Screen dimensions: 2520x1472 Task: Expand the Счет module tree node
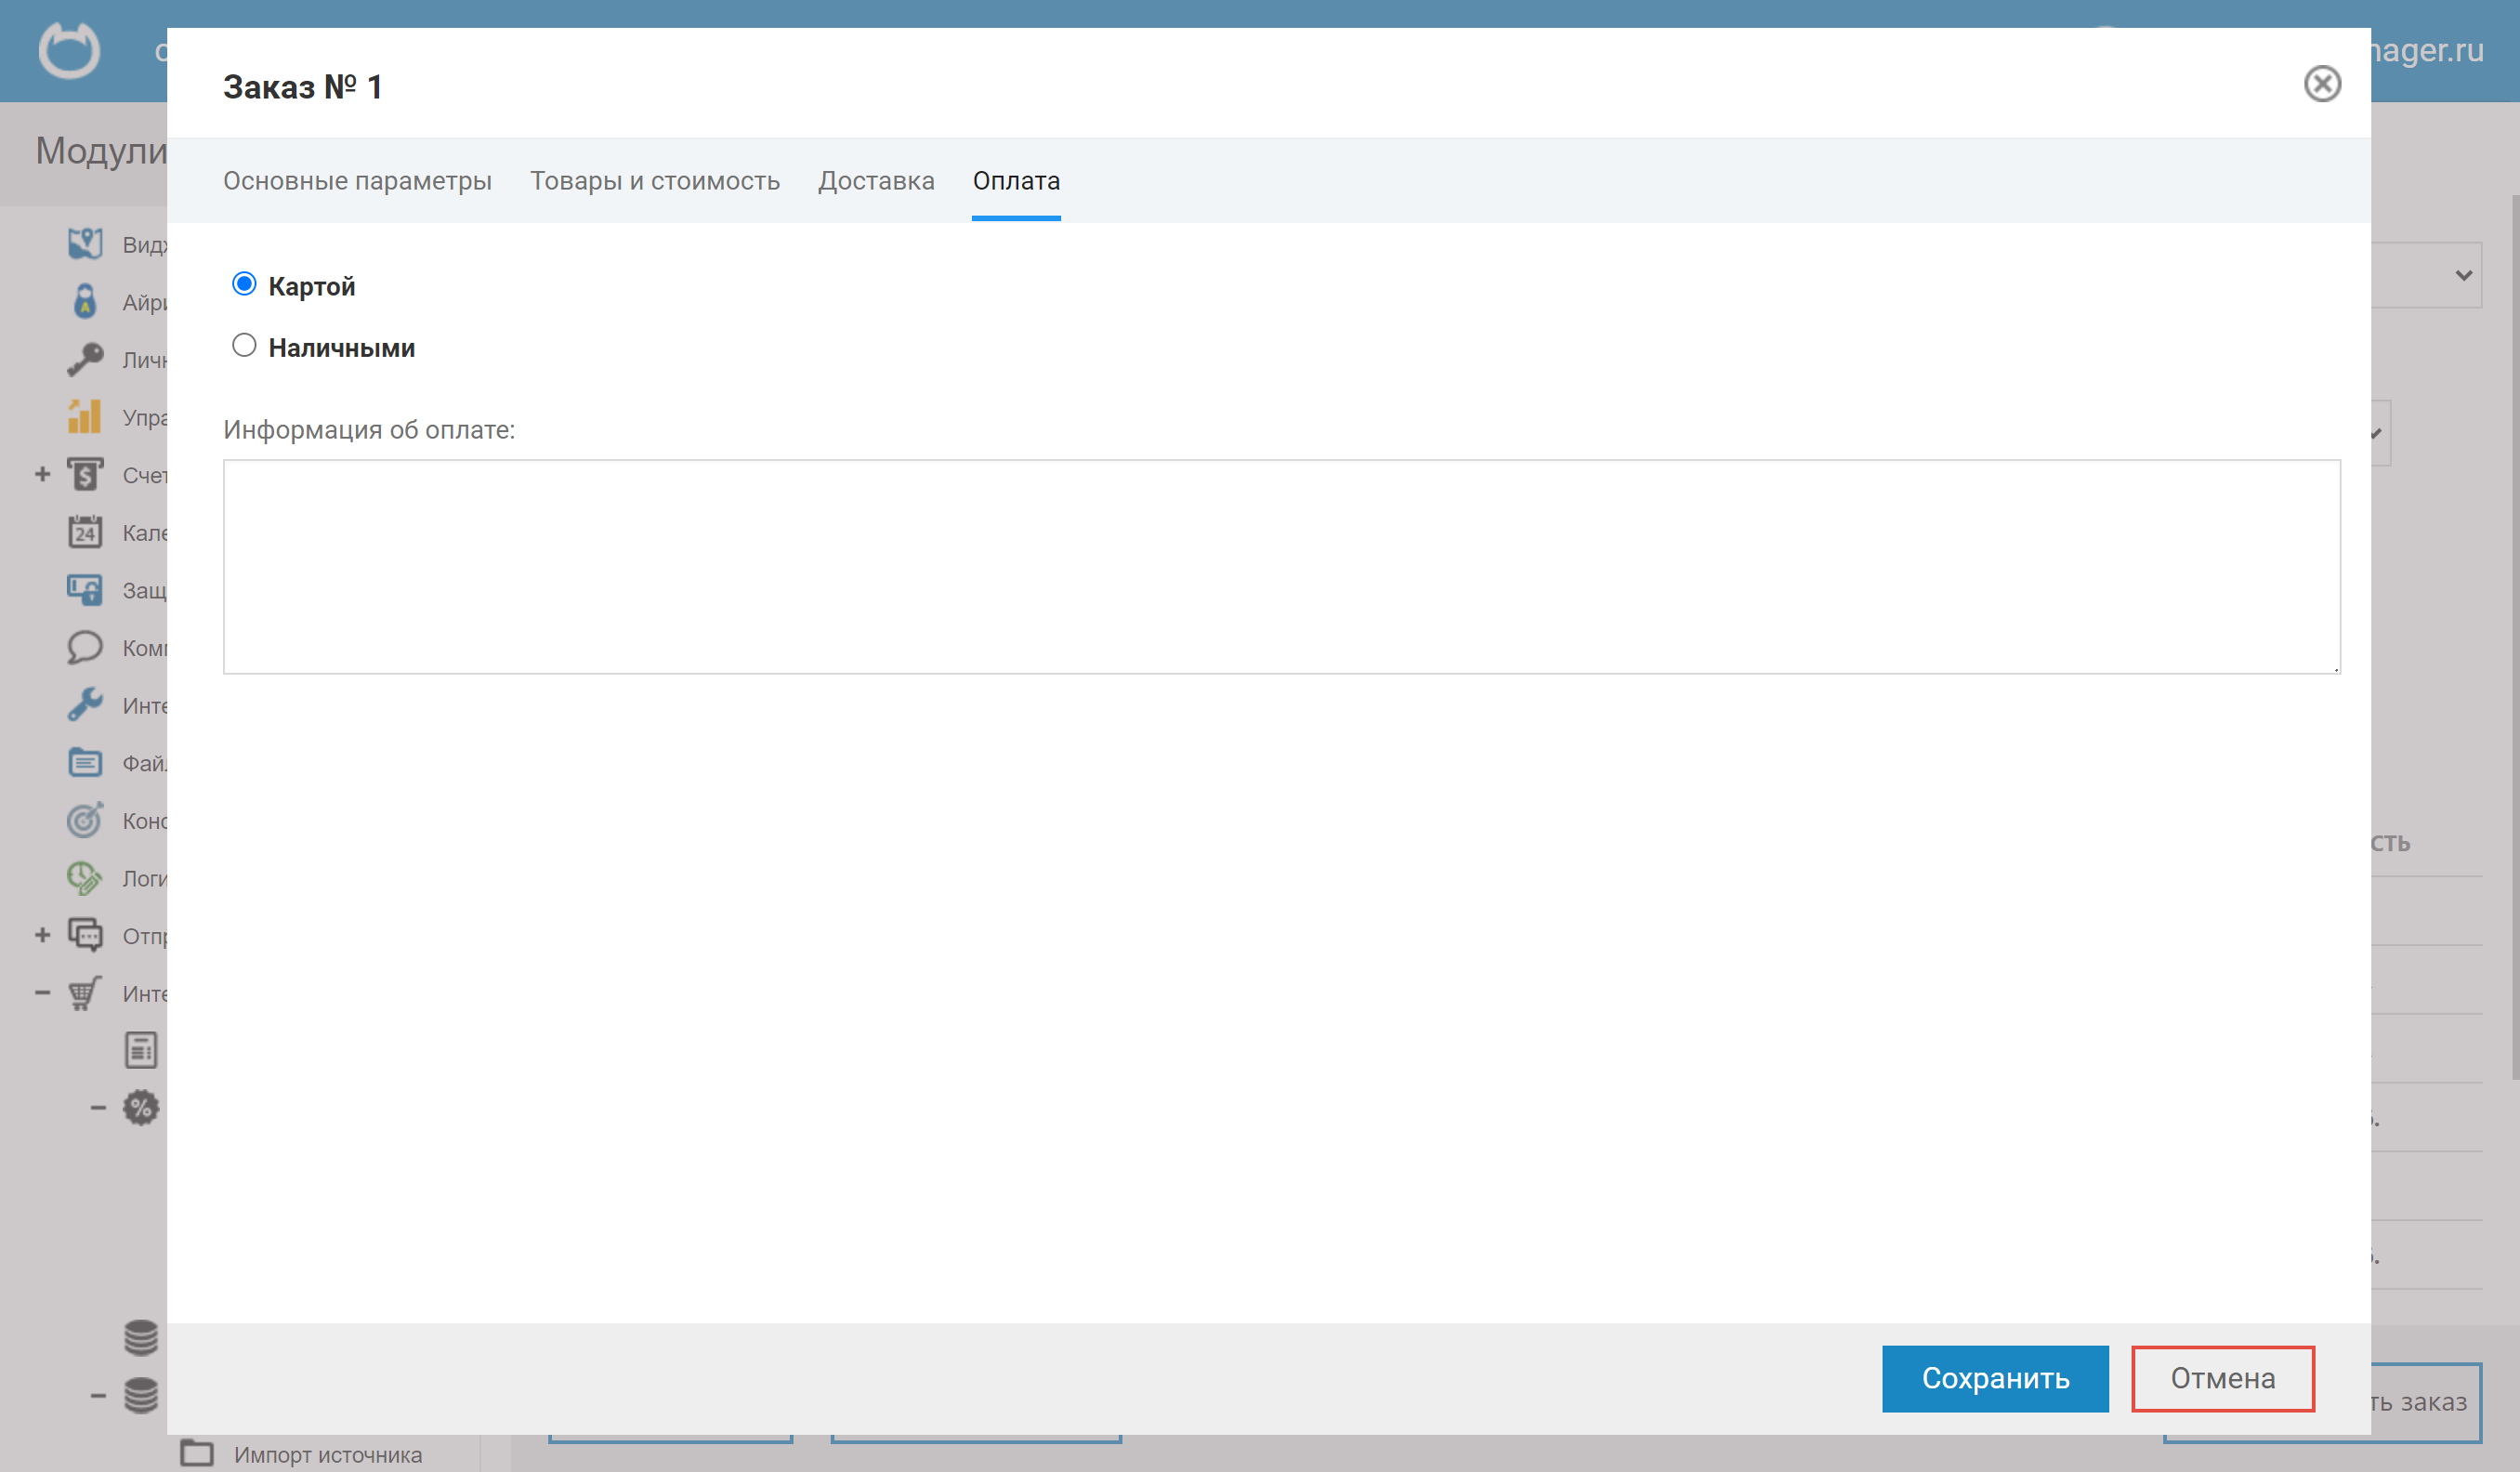point(42,474)
